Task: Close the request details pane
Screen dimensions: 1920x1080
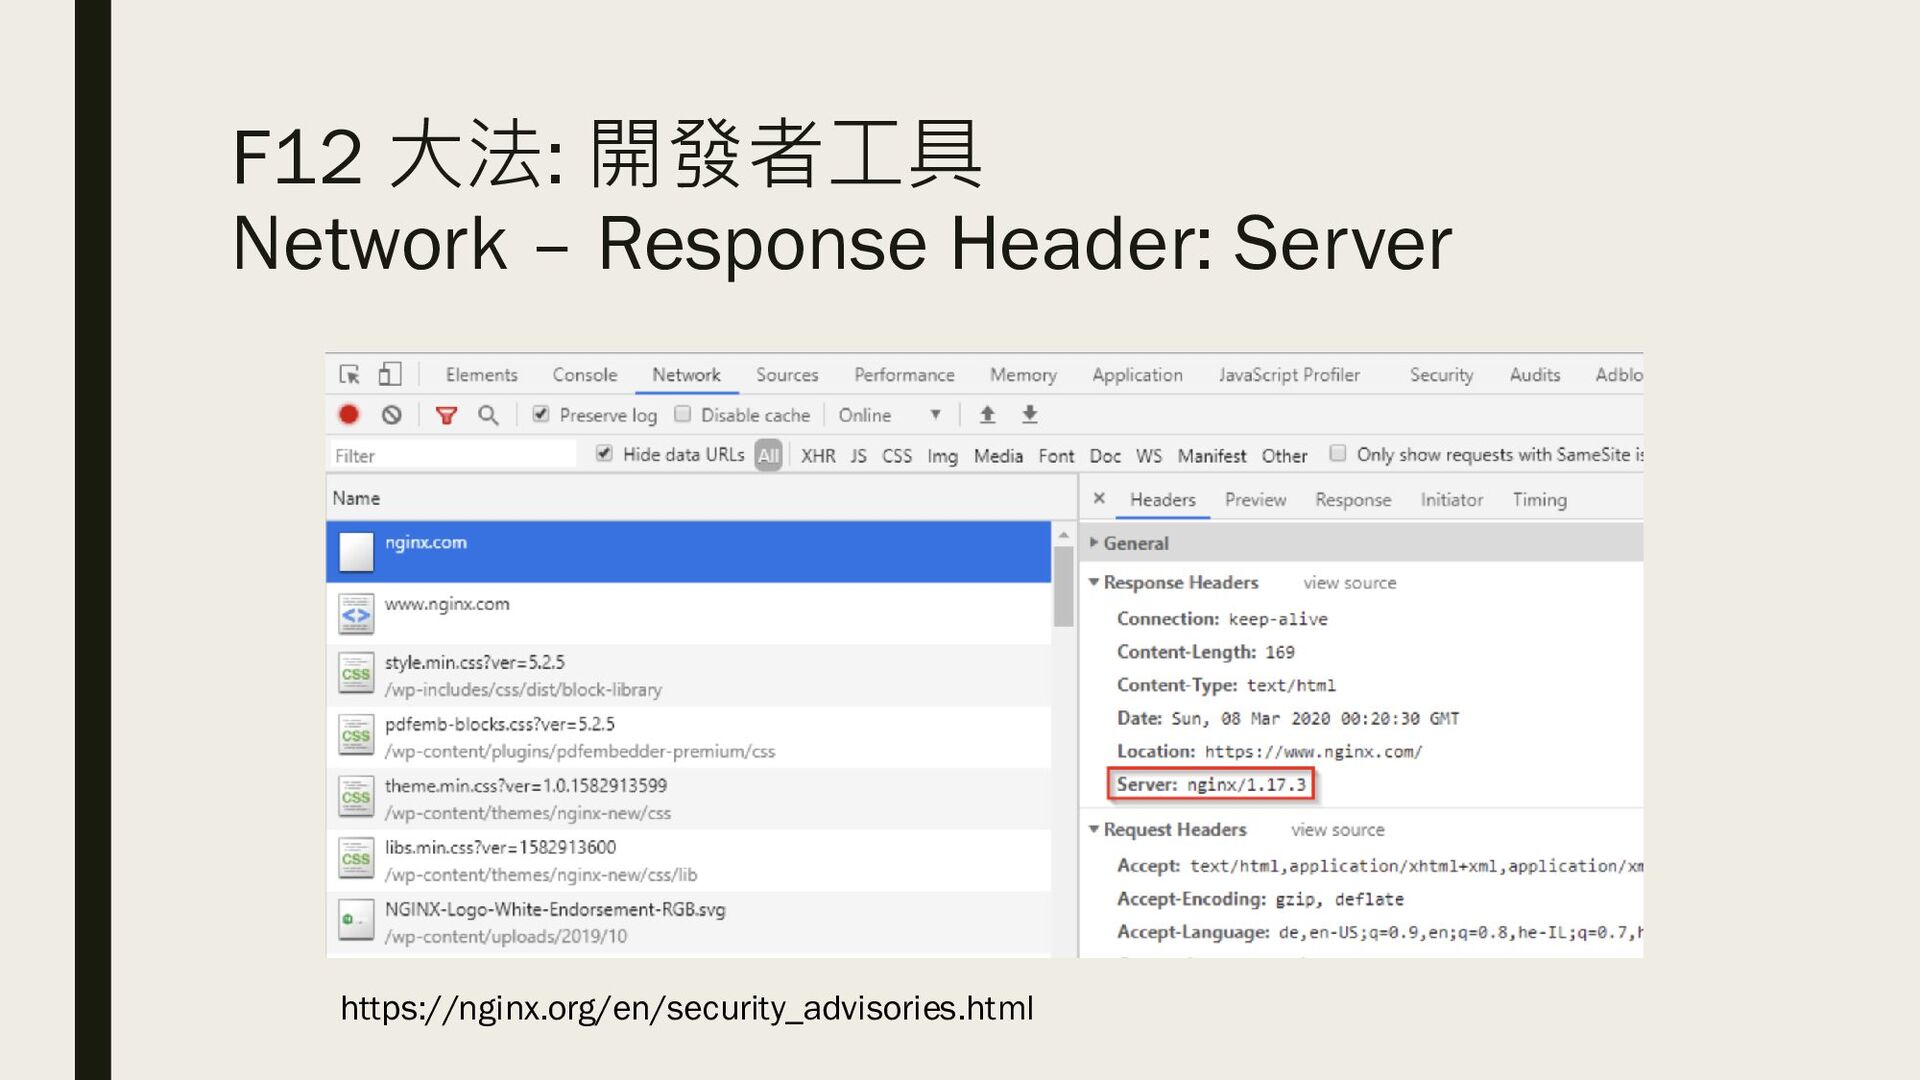Action: click(1099, 498)
